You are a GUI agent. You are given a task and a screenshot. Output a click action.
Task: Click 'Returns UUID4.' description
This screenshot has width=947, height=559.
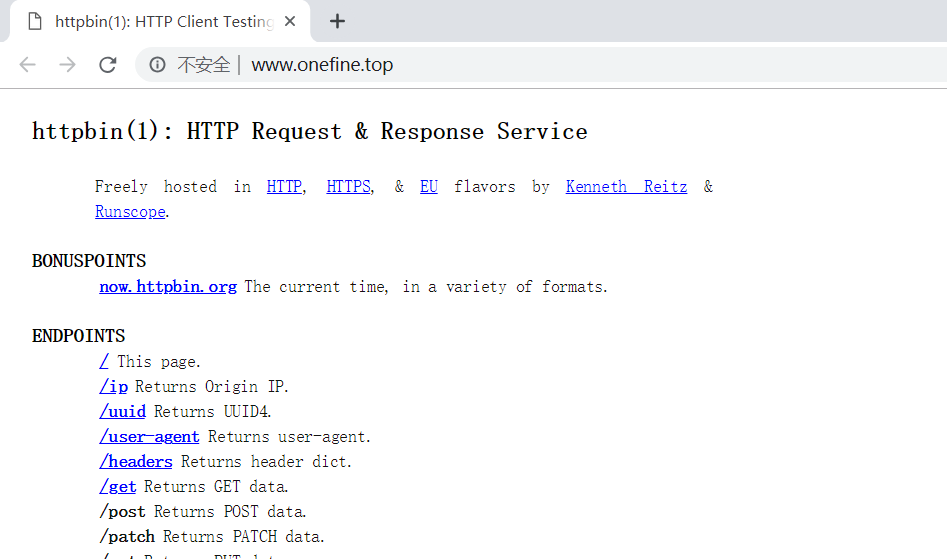point(213,412)
